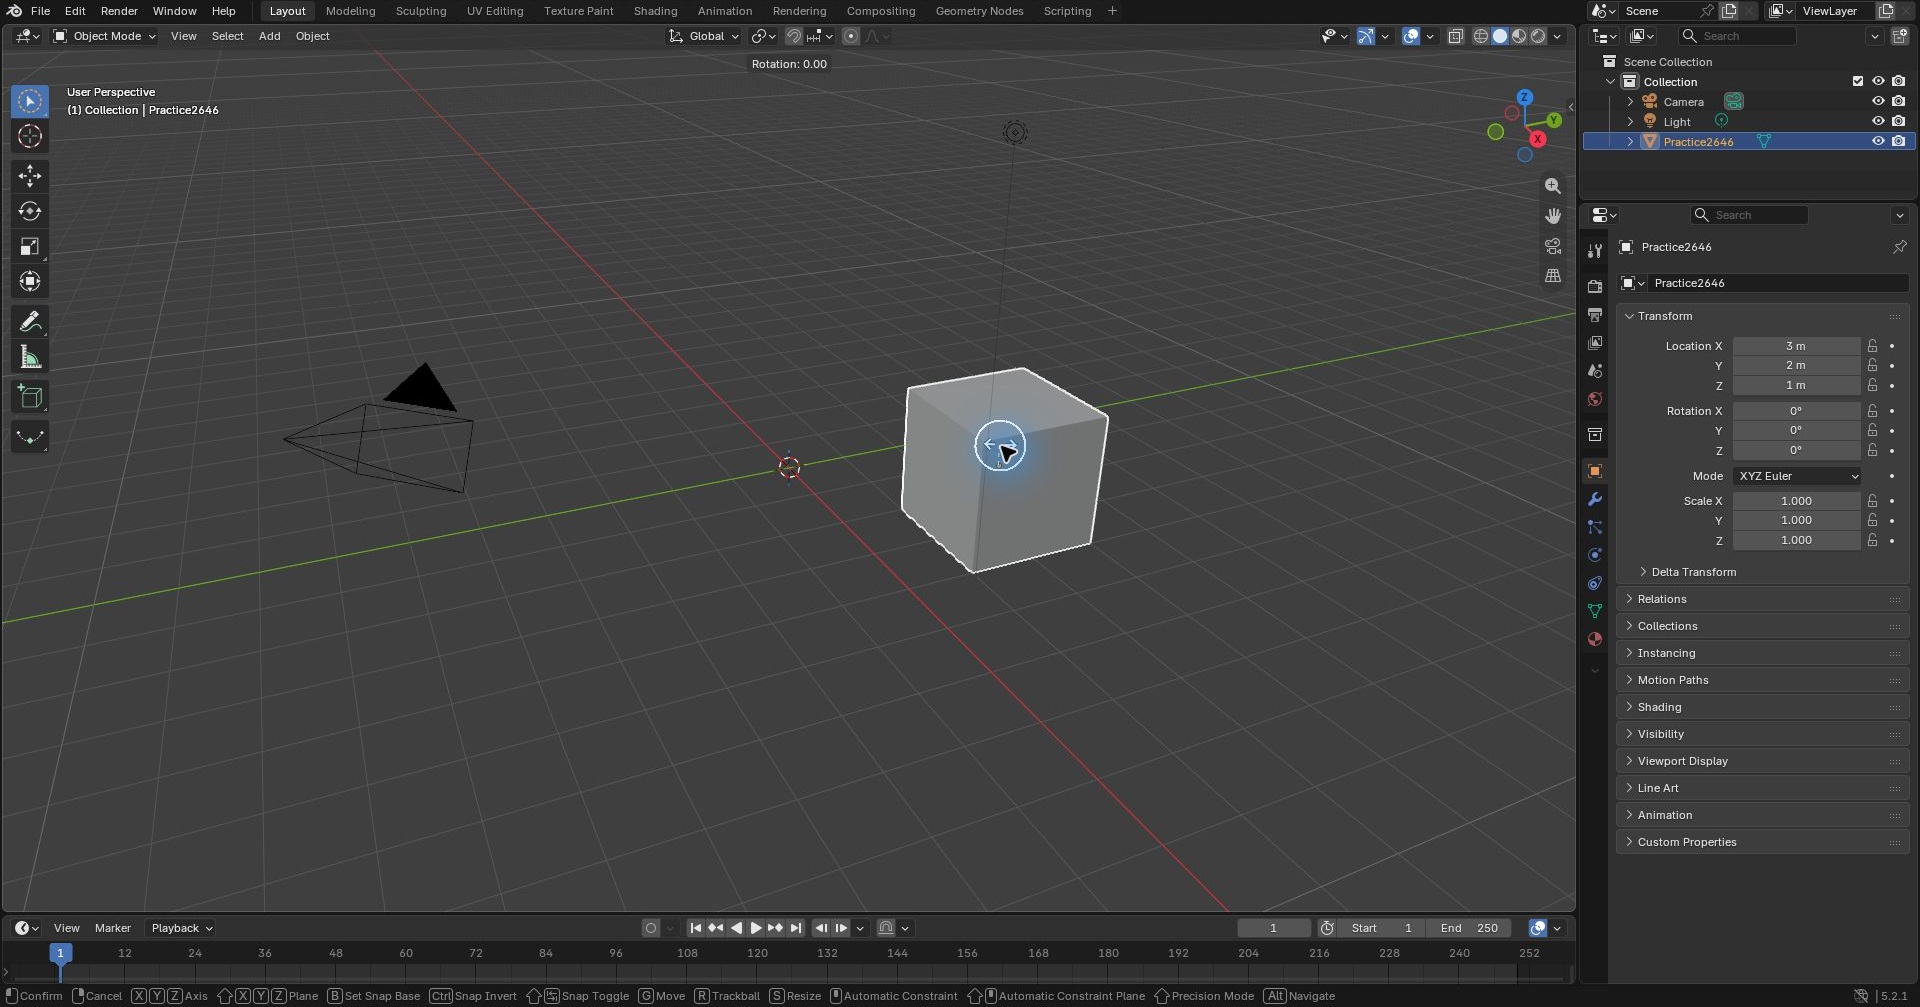This screenshot has width=1920, height=1007.
Task: Toggle X-ray display in viewport header
Action: [1456, 36]
